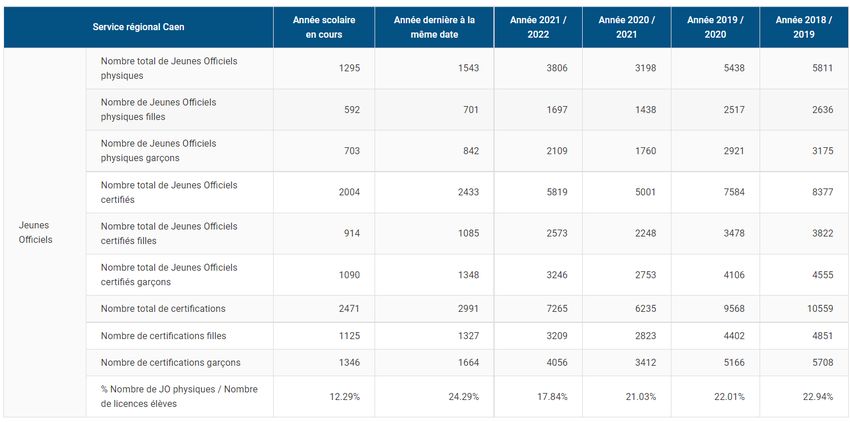This screenshot has width=850, height=422.
Task: Select the "Année scolaire en cours" column header
Action: click(323, 27)
